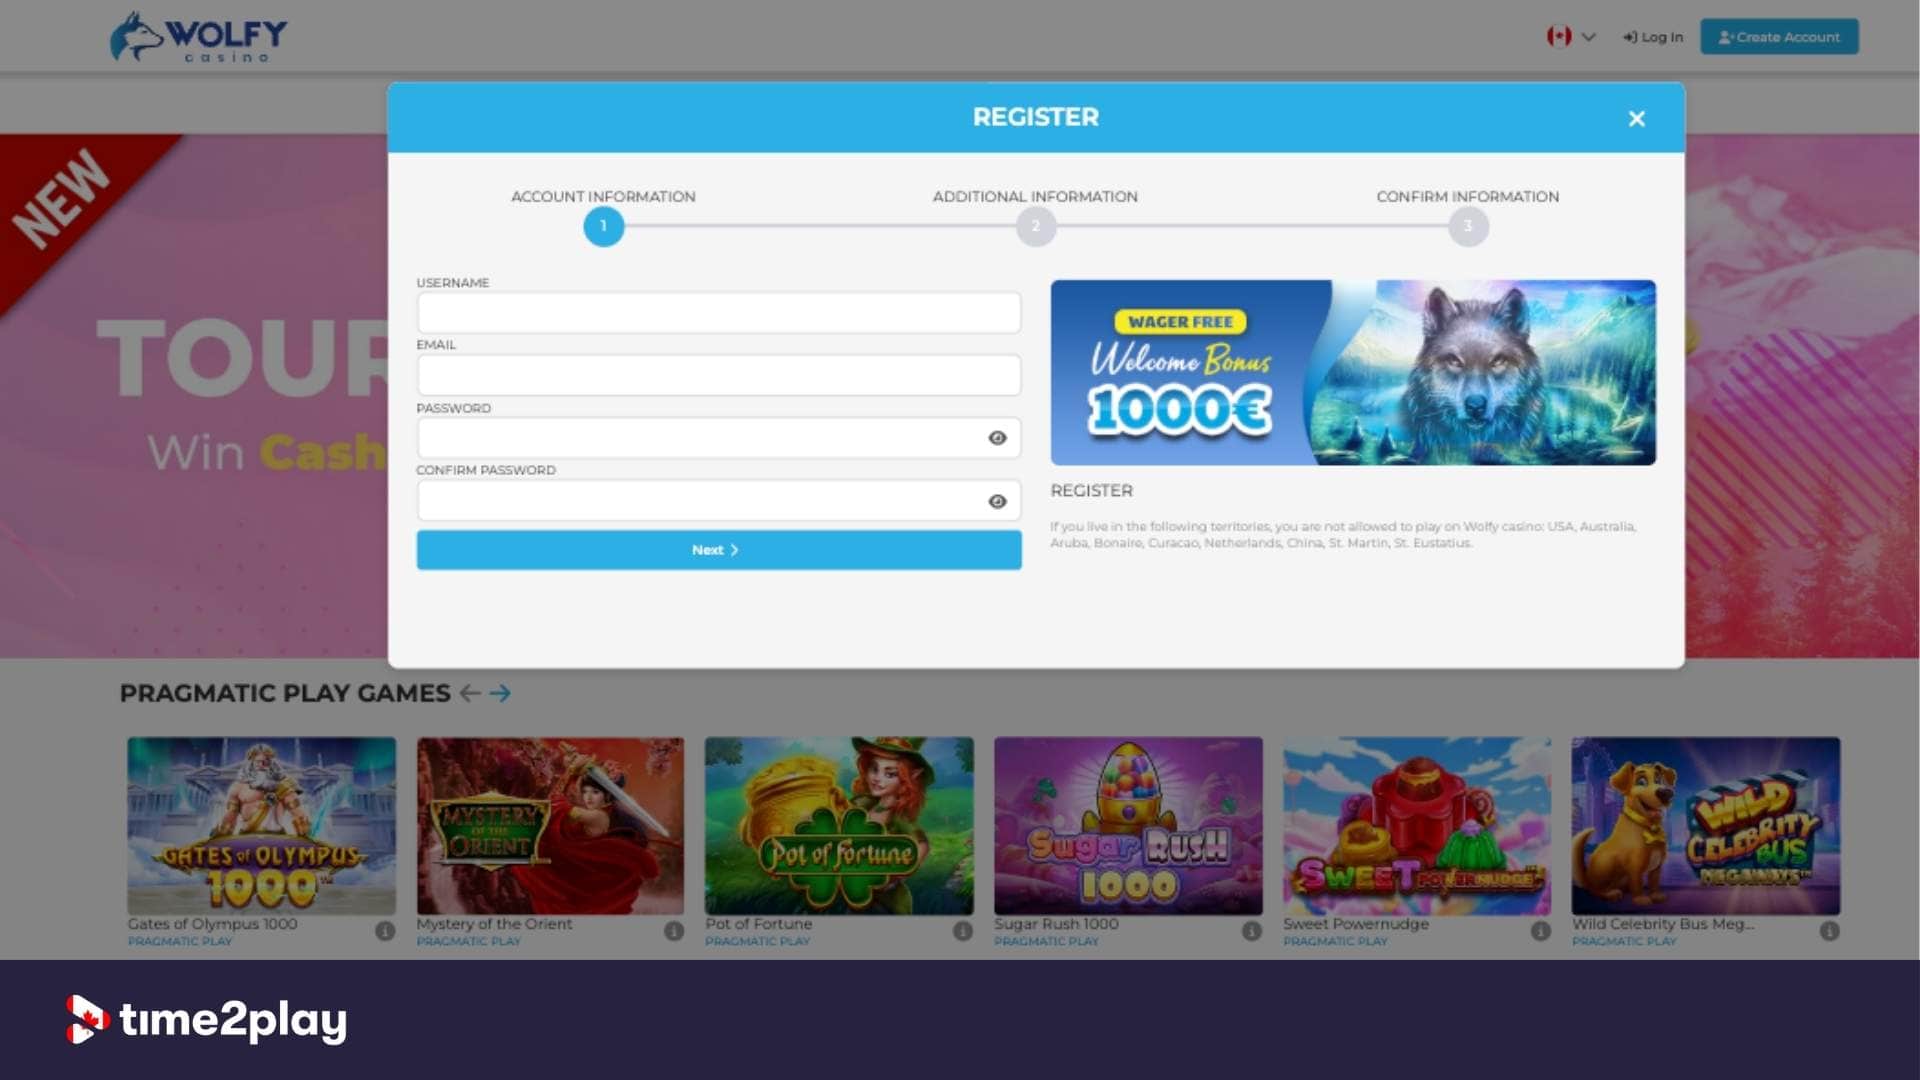Open Wild Celebrity Bus Megaways thumbnail

(x=1706, y=826)
